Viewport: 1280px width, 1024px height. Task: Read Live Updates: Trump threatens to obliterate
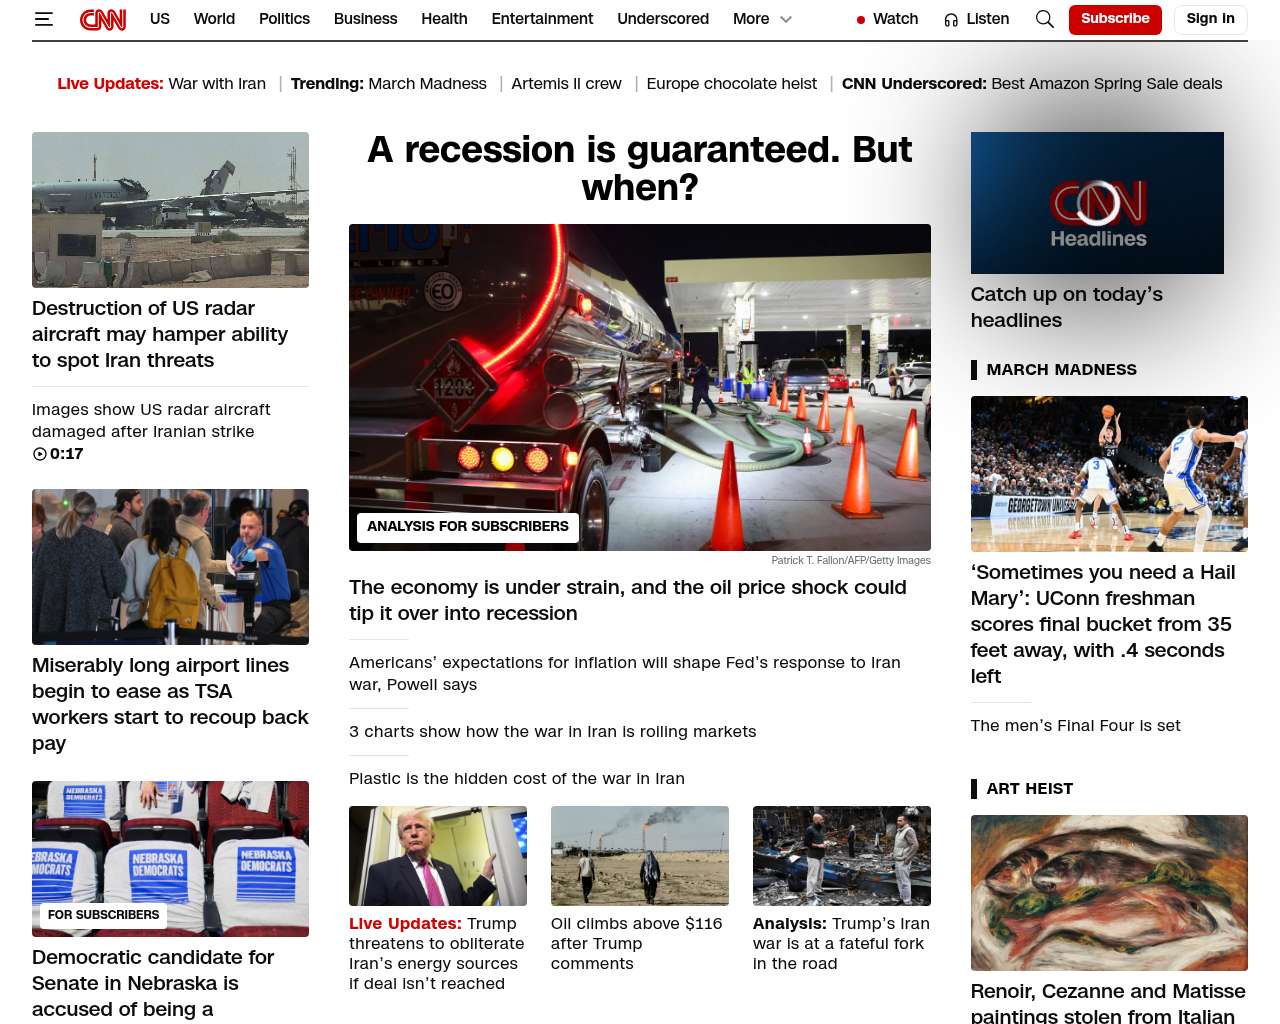[x=437, y=954]
